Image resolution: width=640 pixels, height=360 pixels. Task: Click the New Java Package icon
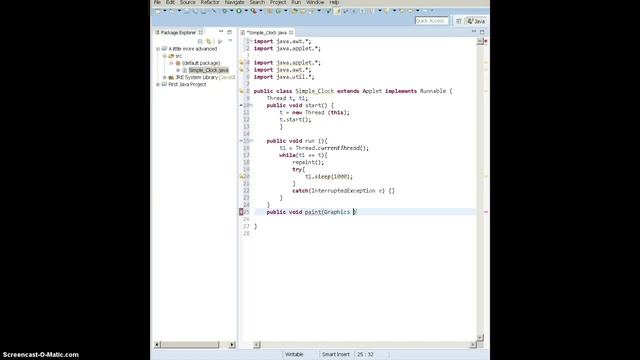269,11
